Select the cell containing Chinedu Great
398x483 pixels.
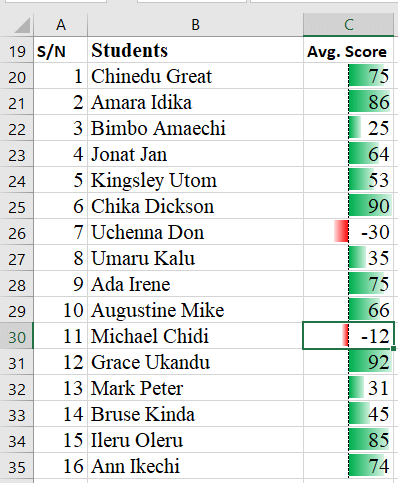(195, 76)
